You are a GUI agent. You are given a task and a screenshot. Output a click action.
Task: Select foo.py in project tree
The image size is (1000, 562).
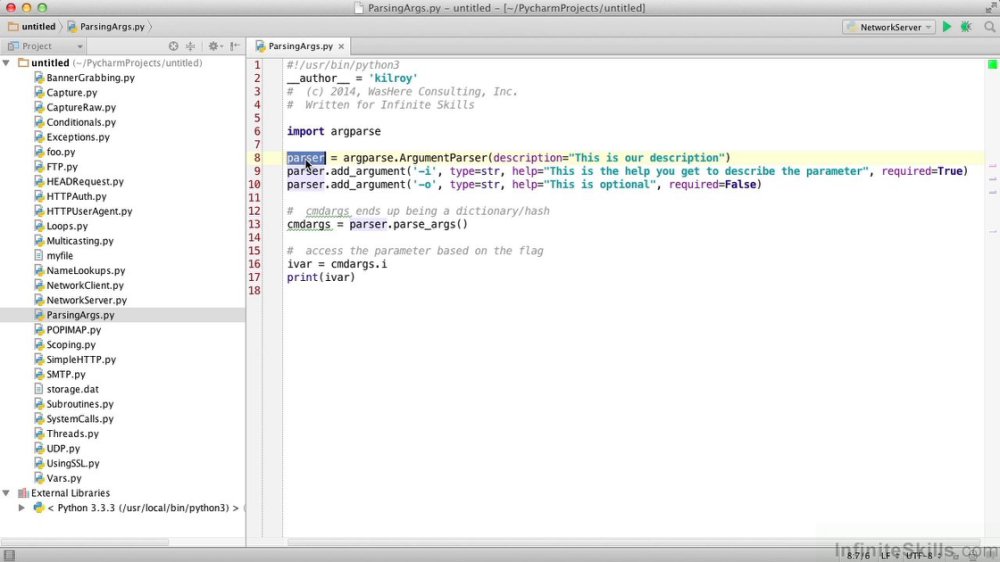pos(61,152)
